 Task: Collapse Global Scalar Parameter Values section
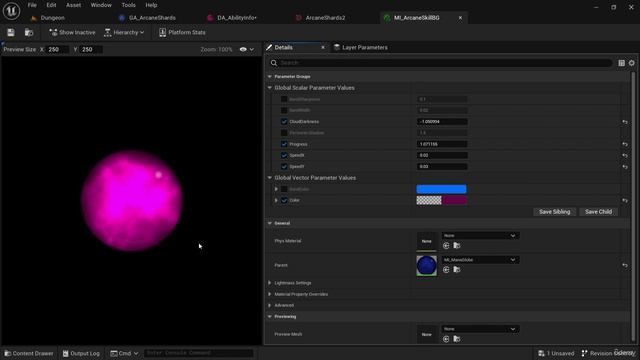[269, 88]
